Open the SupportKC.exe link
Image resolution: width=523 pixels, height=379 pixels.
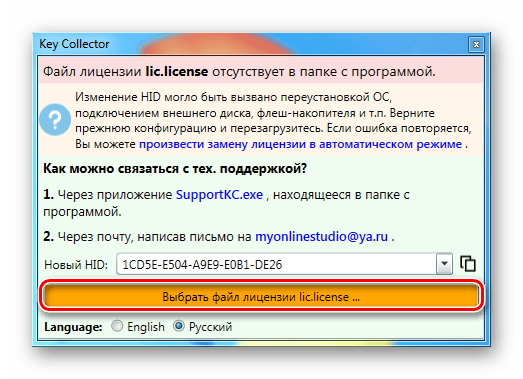pyautogui.click(x=219, y=195)
